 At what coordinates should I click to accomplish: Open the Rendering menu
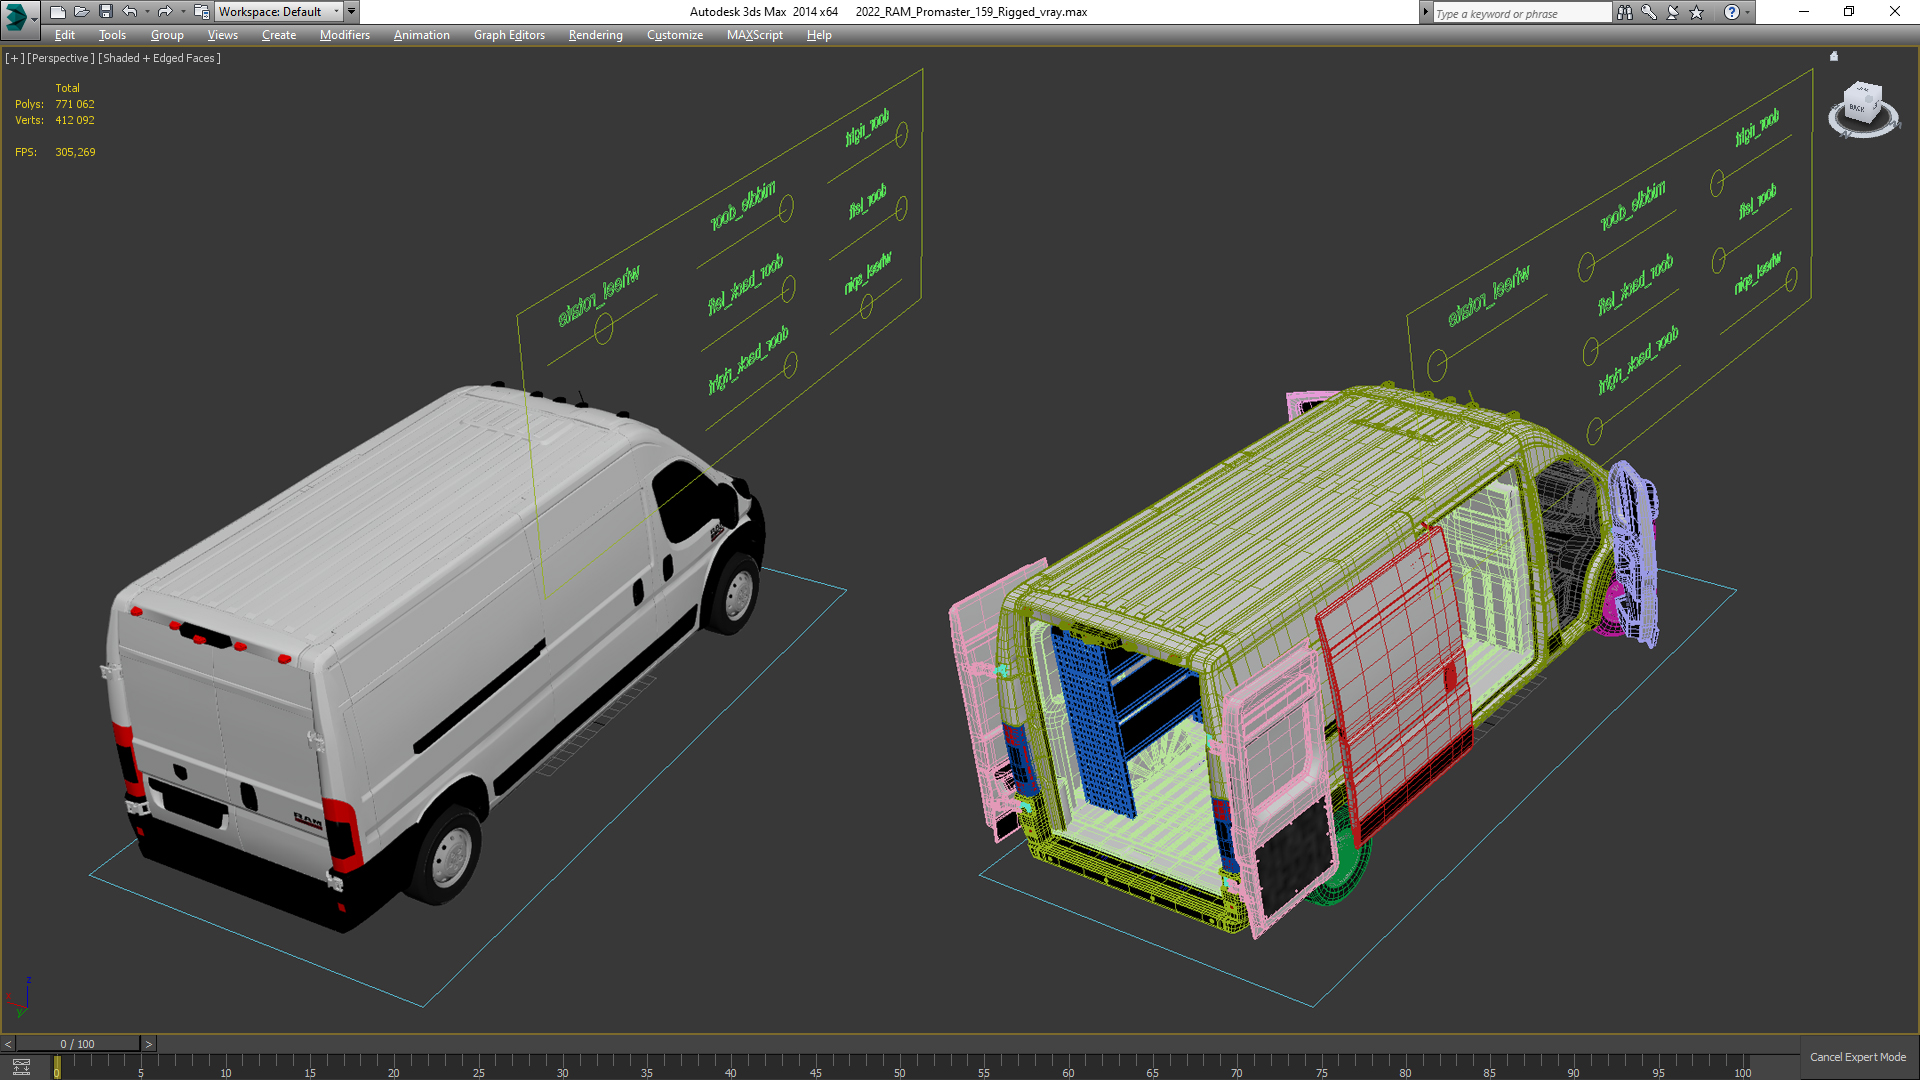pyautogui.click(x=595, y=35)
